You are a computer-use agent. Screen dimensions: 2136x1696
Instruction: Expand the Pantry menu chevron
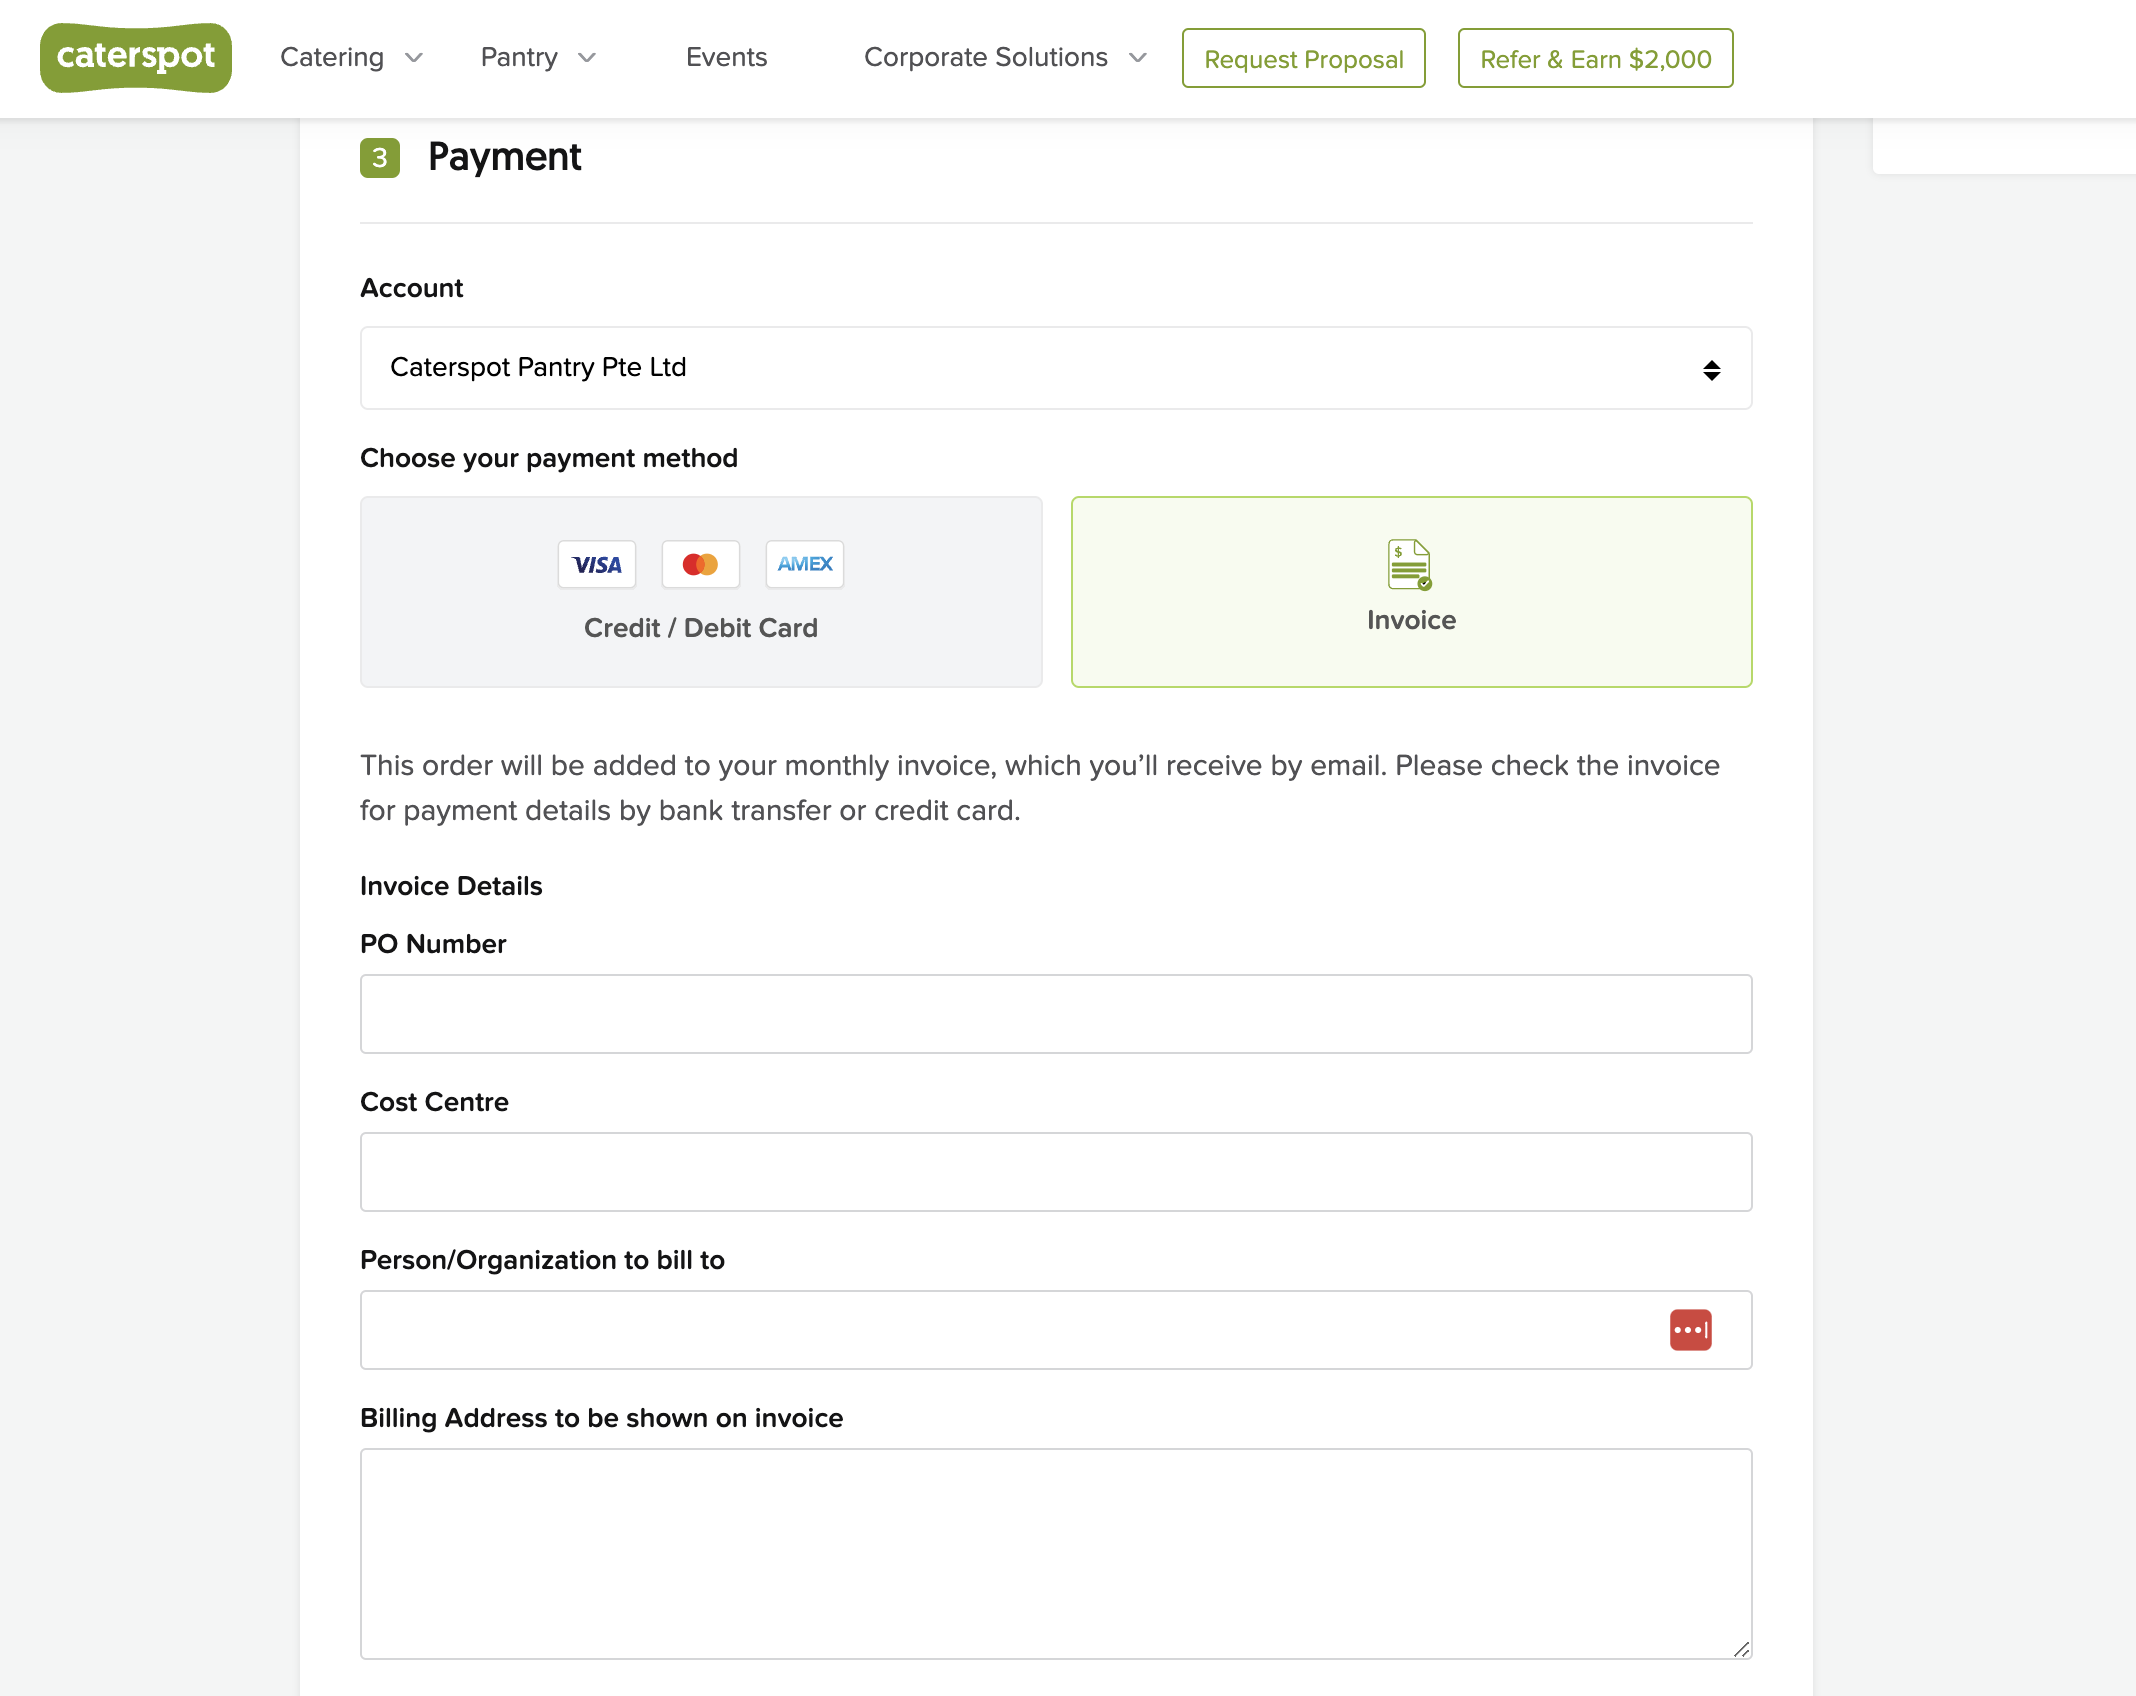click(587, 58)
